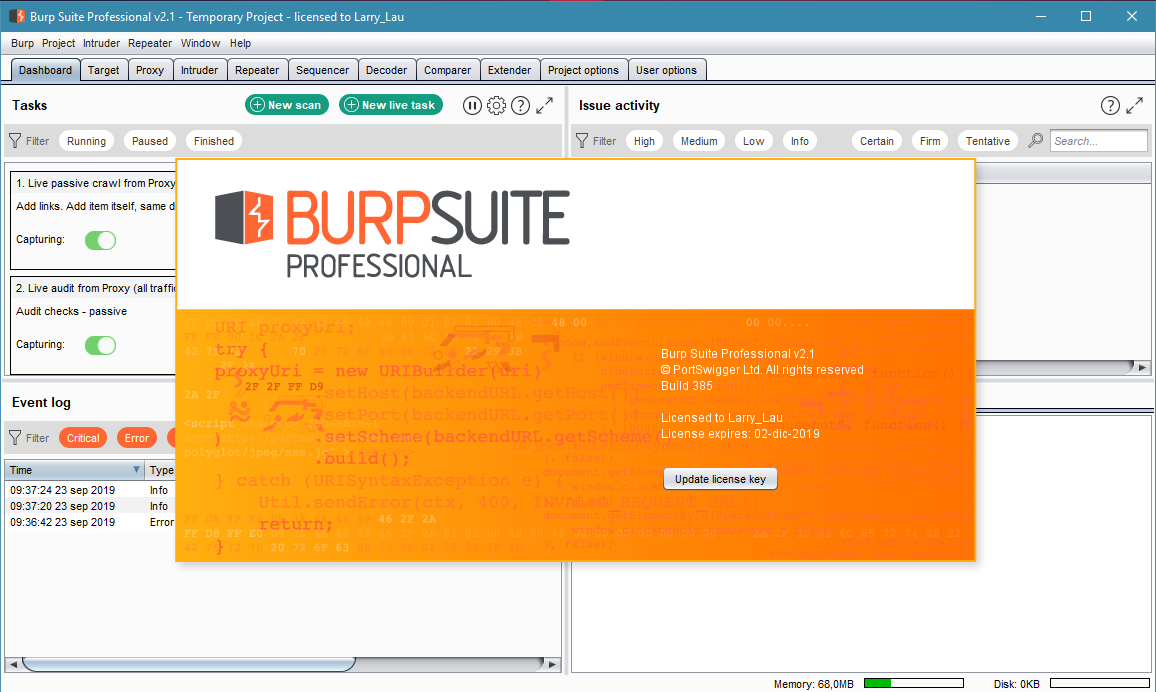Click the issue list scroll-right arrow
1156x692 pixels.
[x=1142, y=366]
